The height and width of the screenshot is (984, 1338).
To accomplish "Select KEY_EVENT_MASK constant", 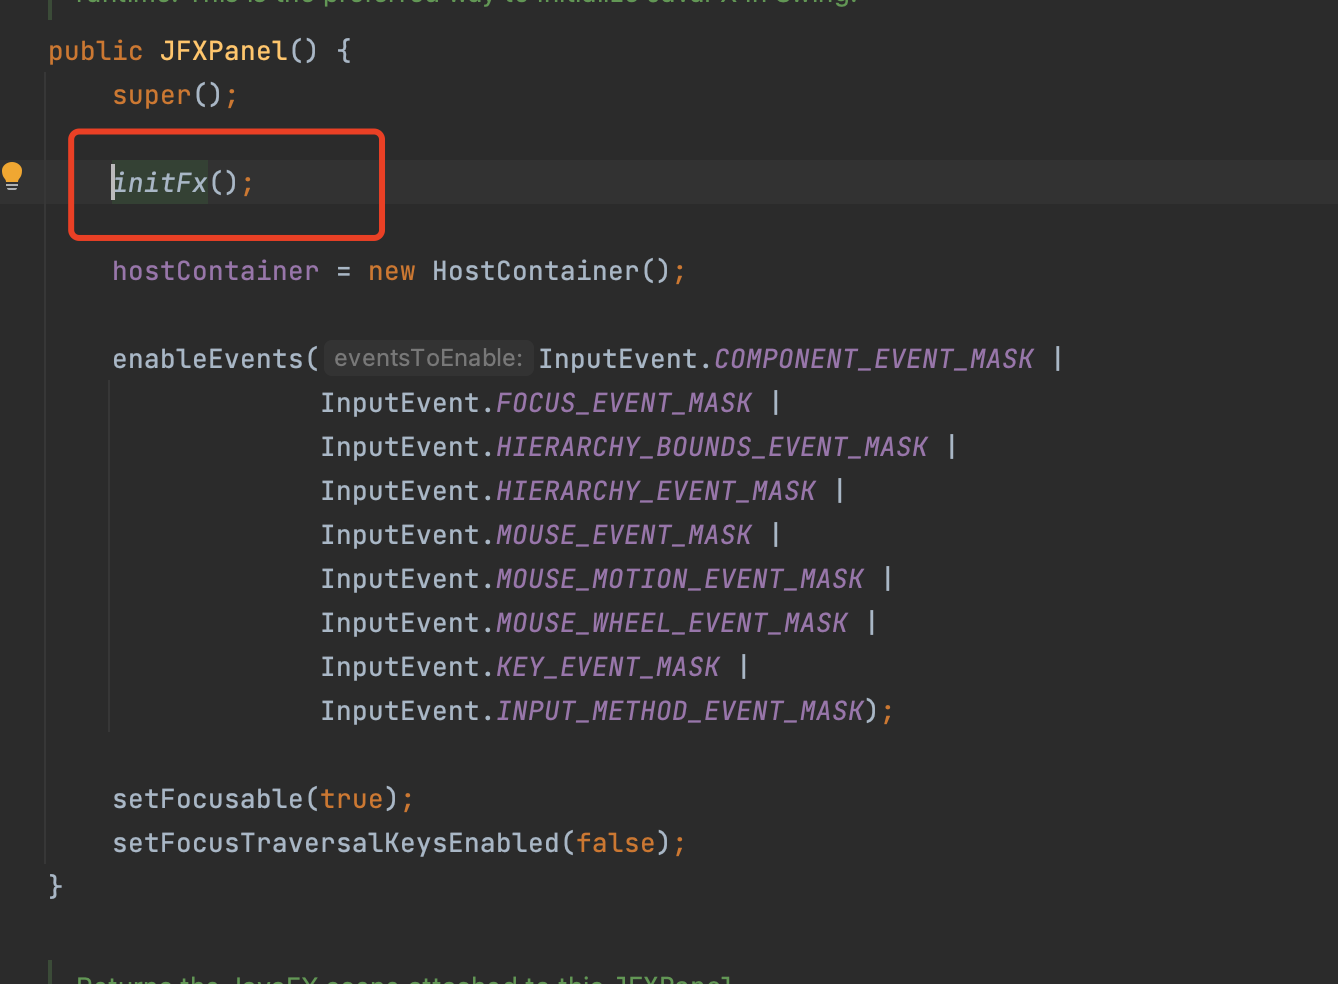I will 607,666.
